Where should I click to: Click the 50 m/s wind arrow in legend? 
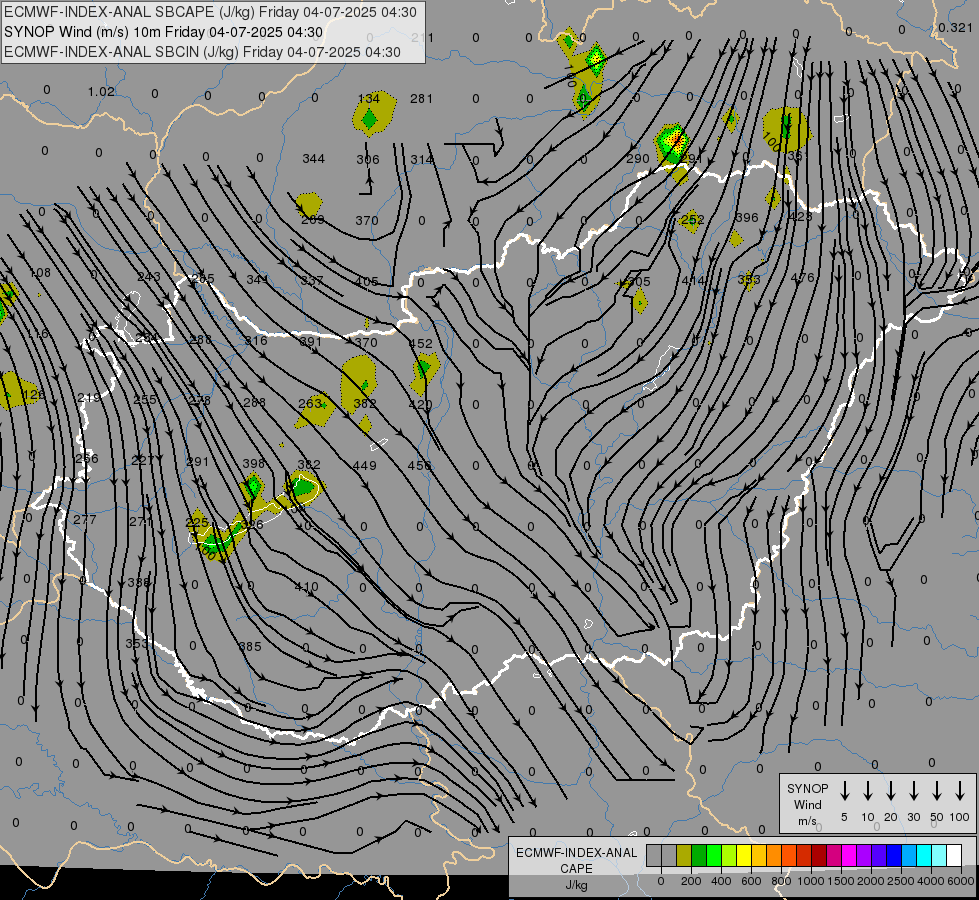tap(937, 791)
